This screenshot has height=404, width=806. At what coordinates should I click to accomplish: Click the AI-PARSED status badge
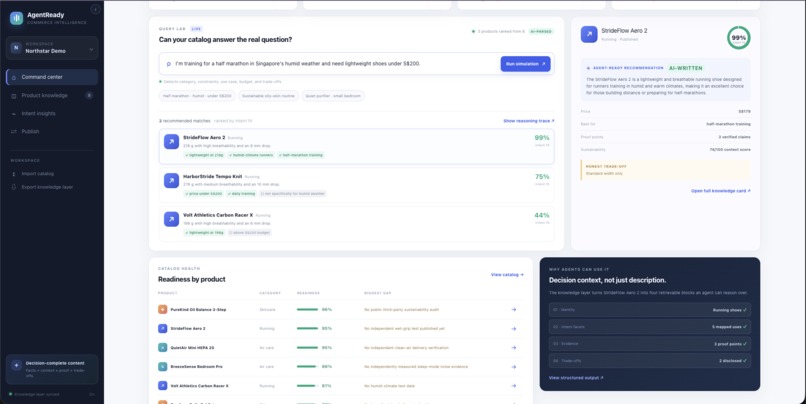(541, 31)
